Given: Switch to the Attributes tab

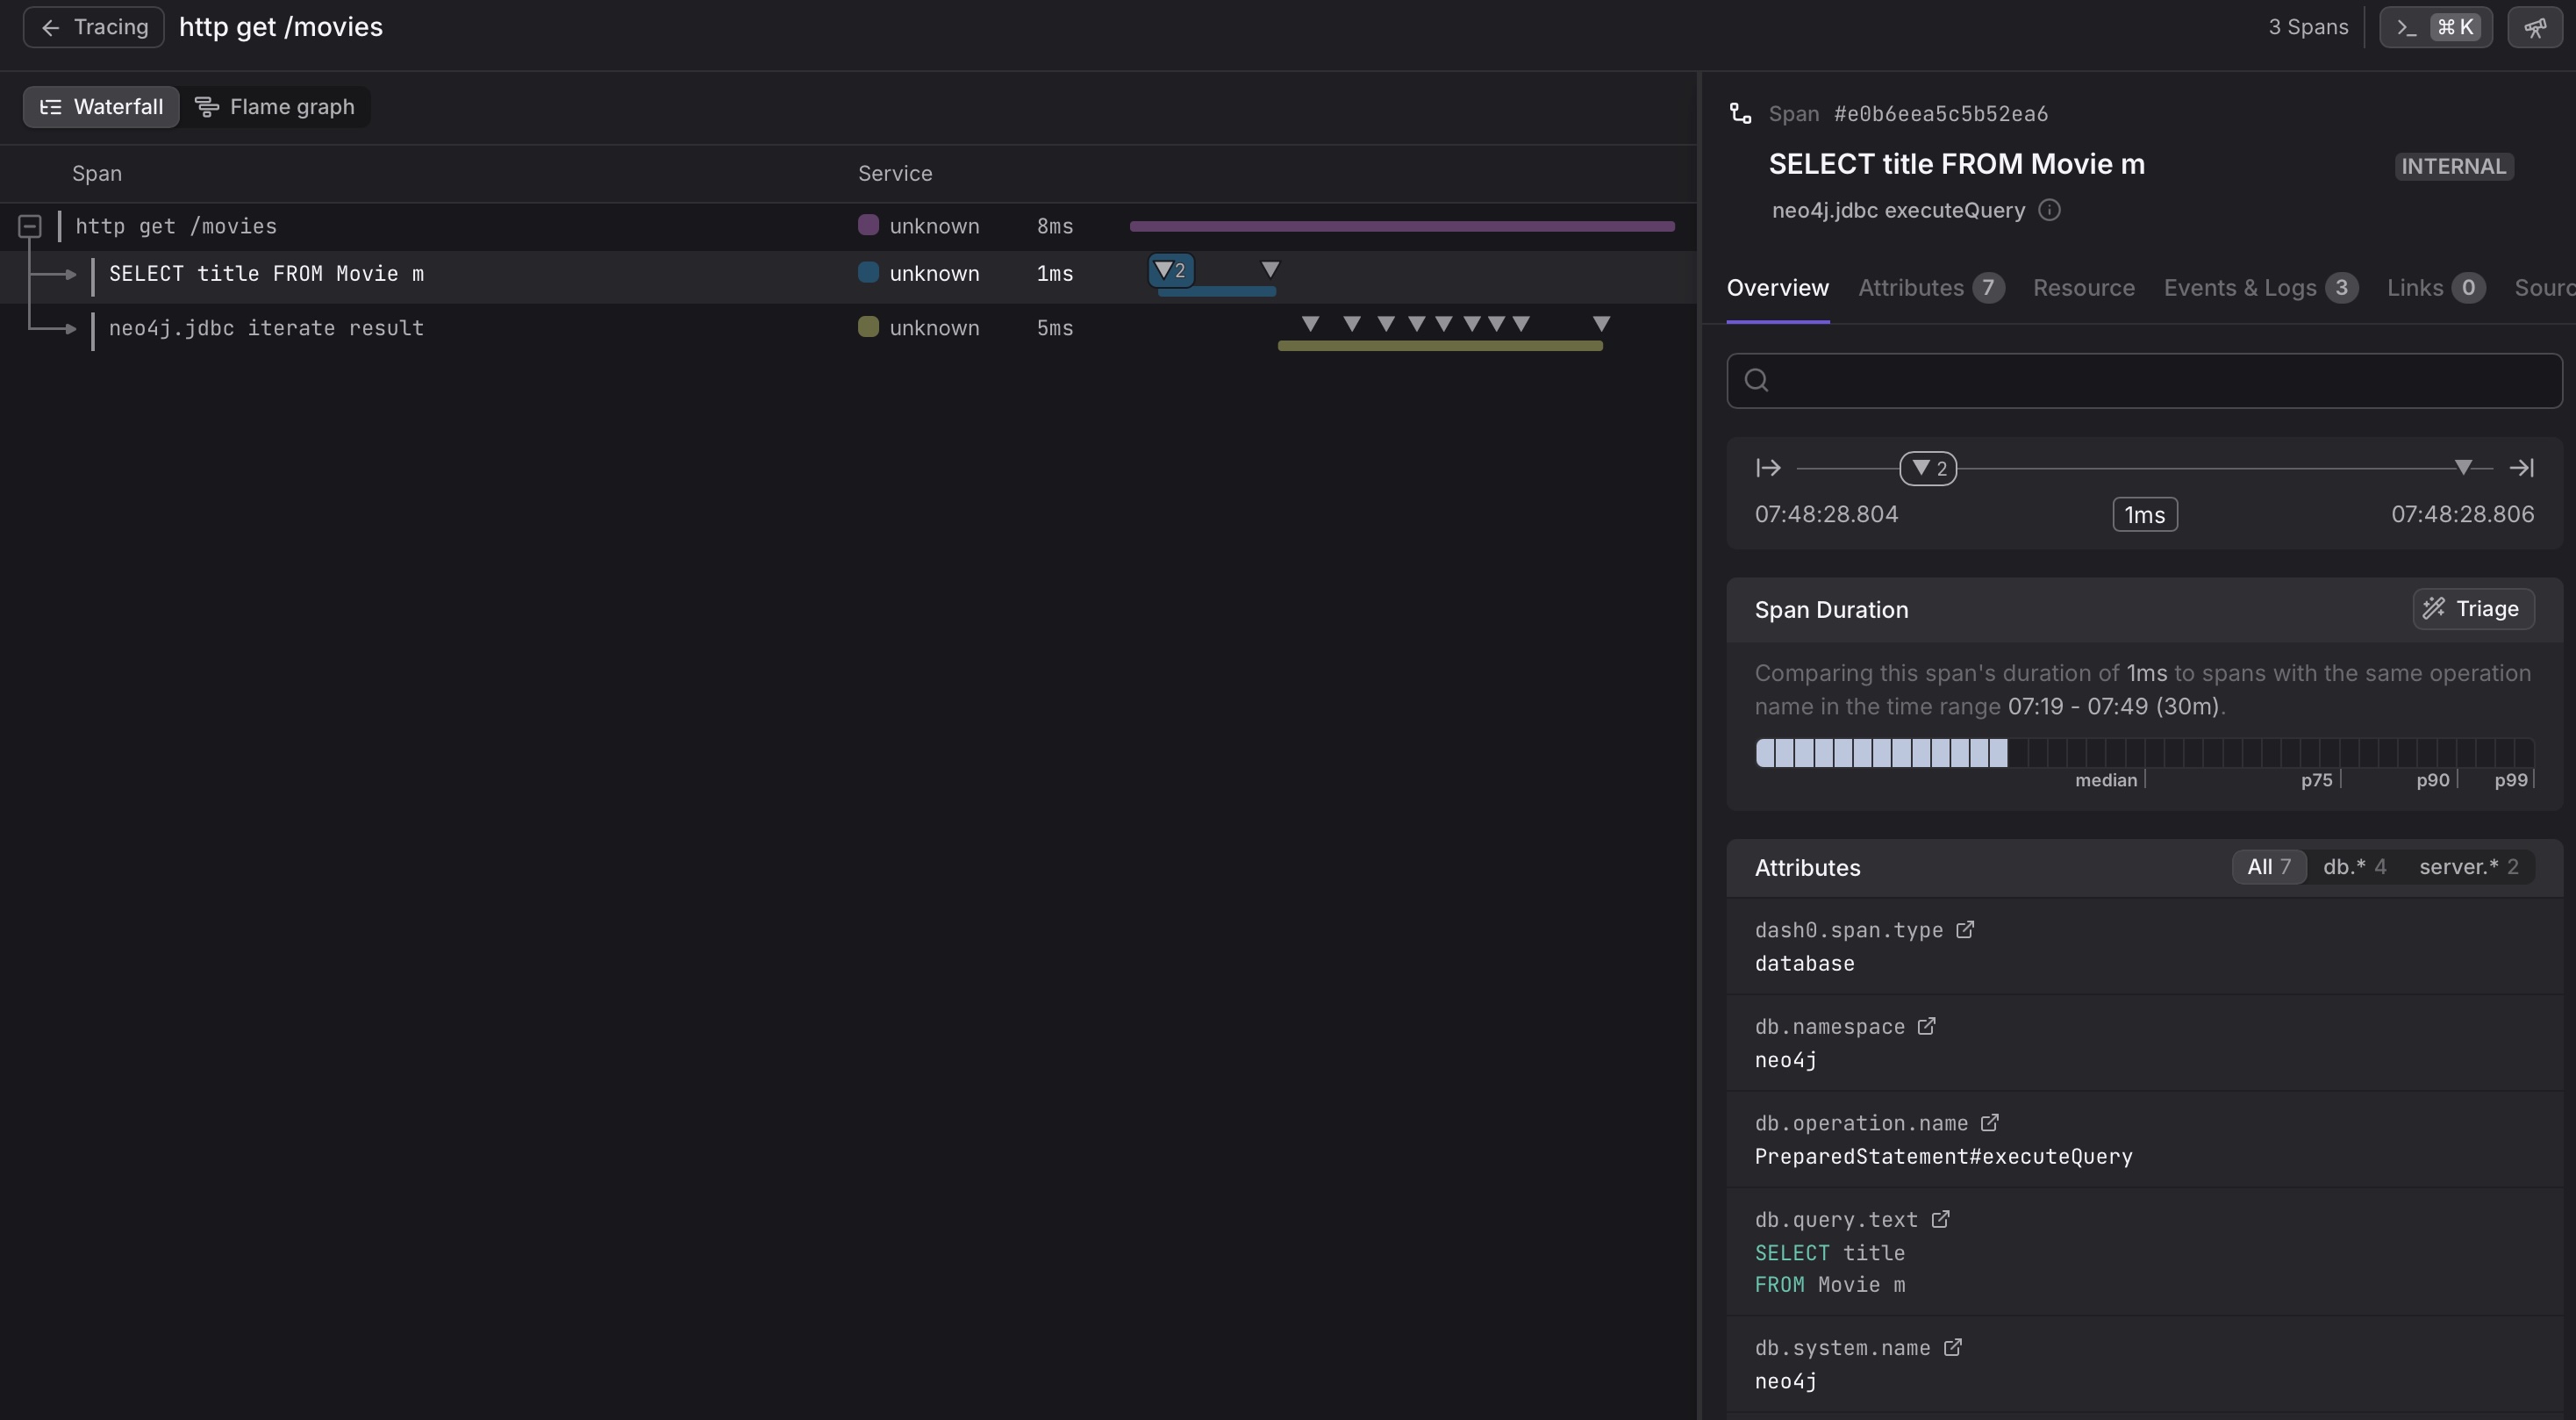Looking at the screenshot, I should [x=1913, y=288].
